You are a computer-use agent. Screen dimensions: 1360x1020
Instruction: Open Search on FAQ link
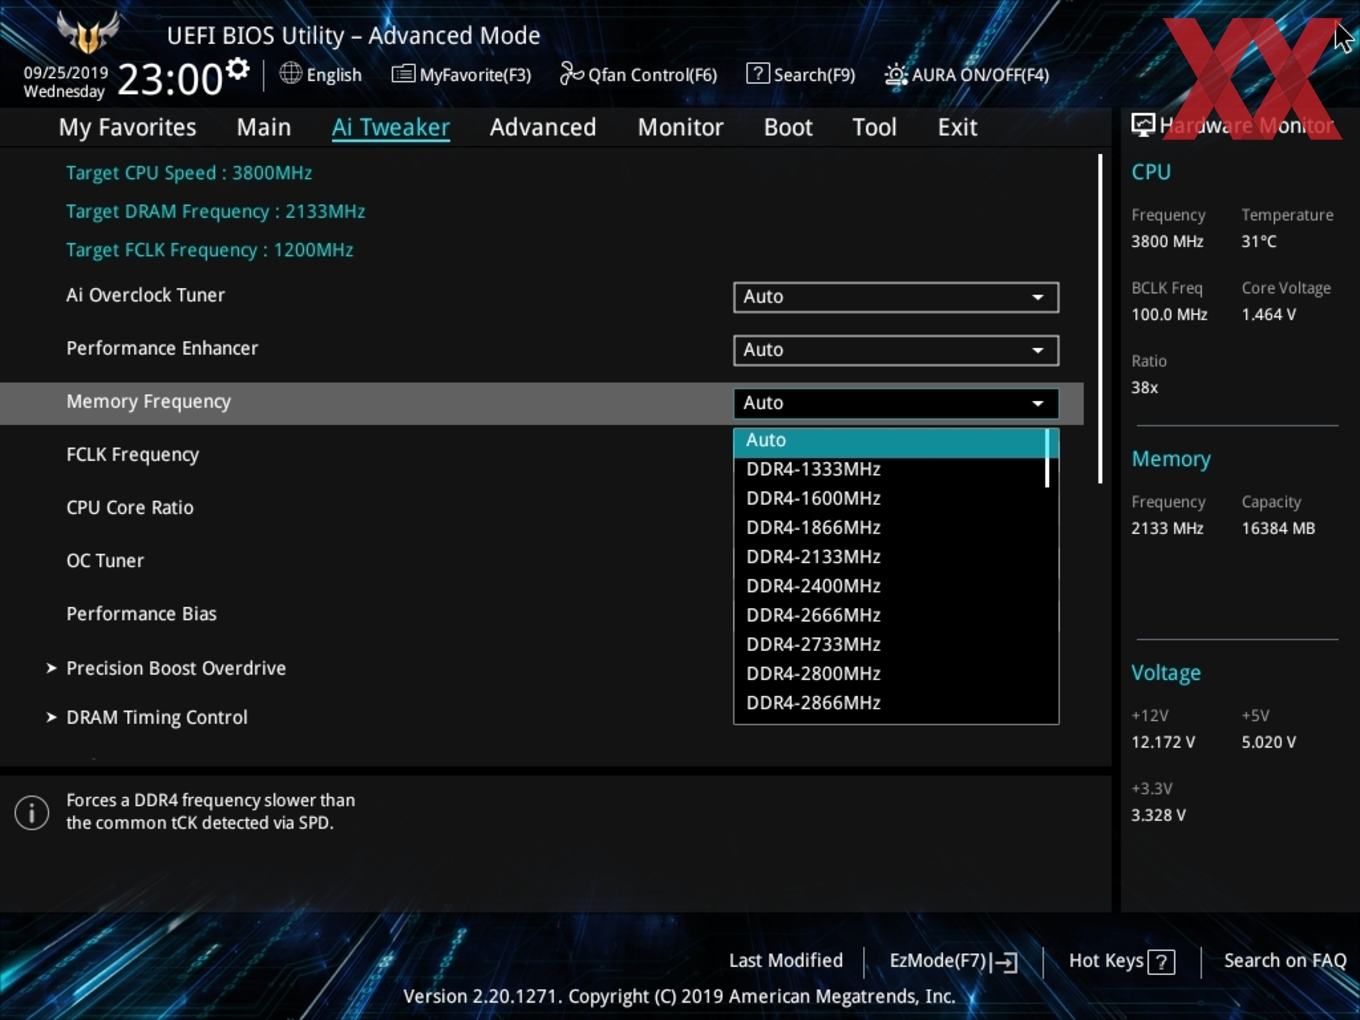click(x=1285, y=960)
